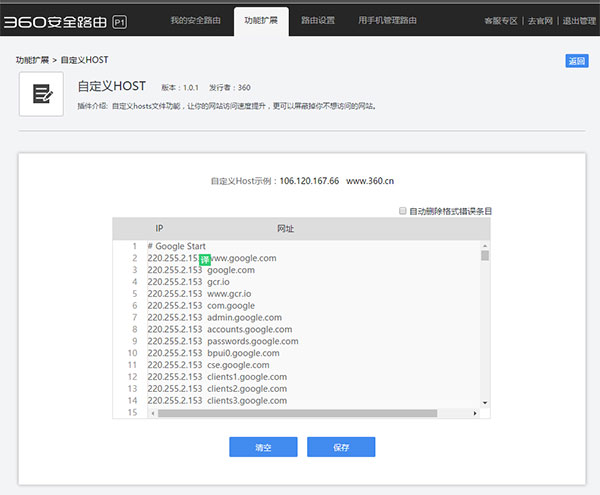
Task: Click the 'cse.google.com' entry
Action: pyautogui.click(x=238, y=365)
